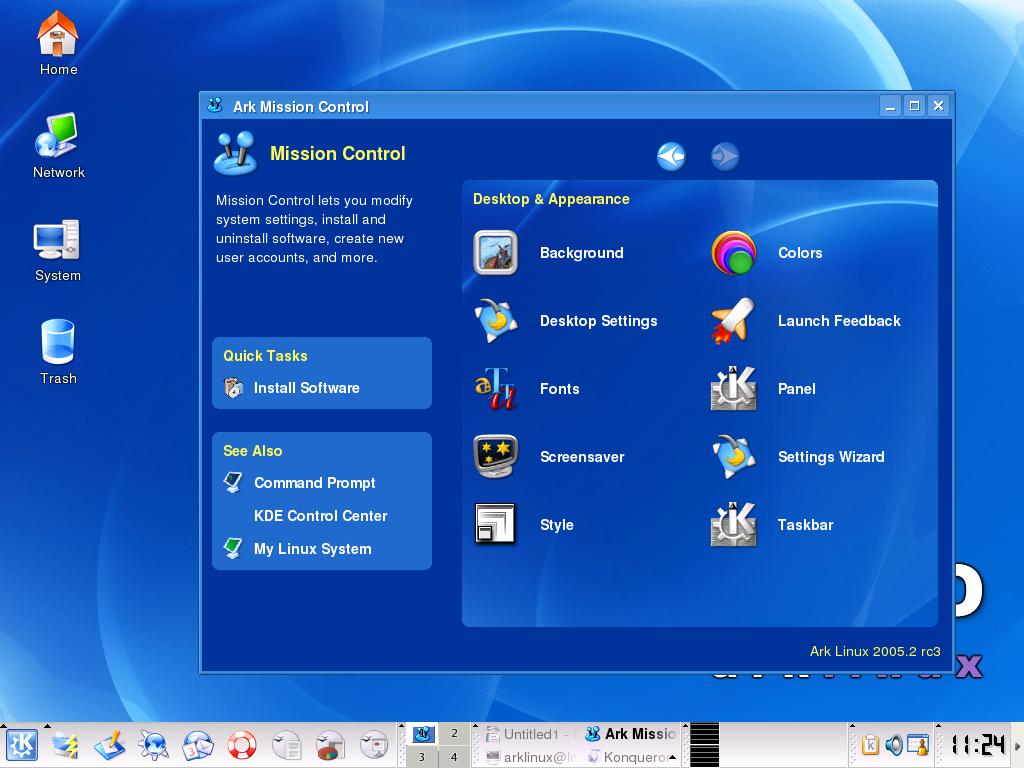Maximize the Ark Mission Control window
This screenshot has width=1024, height=768.
pos(914,106)
